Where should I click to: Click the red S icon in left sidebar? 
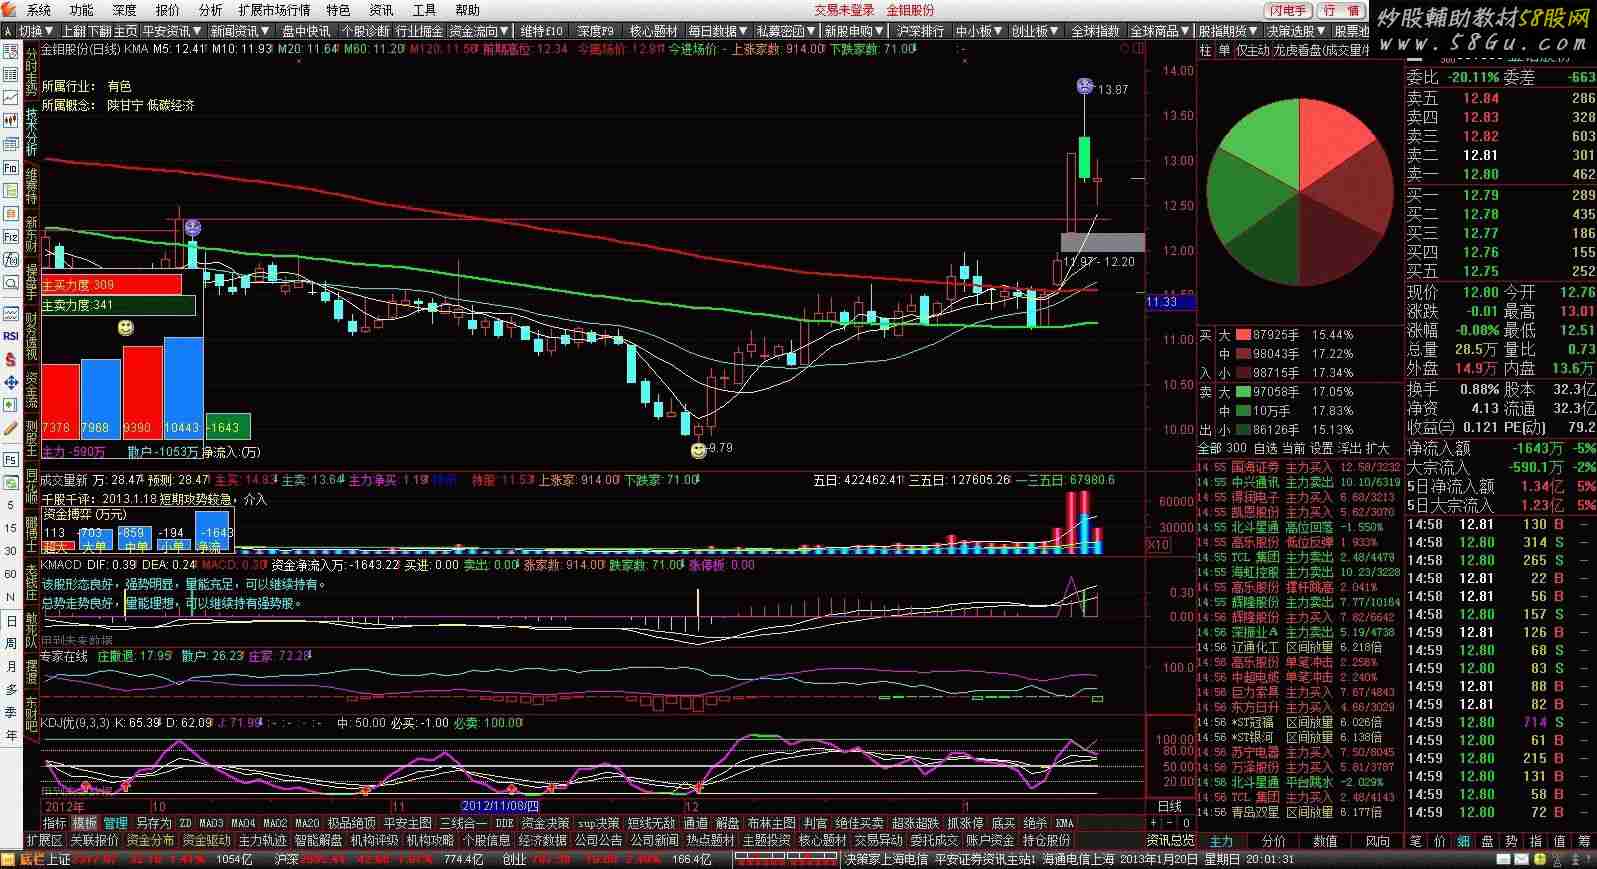point(11,359)
